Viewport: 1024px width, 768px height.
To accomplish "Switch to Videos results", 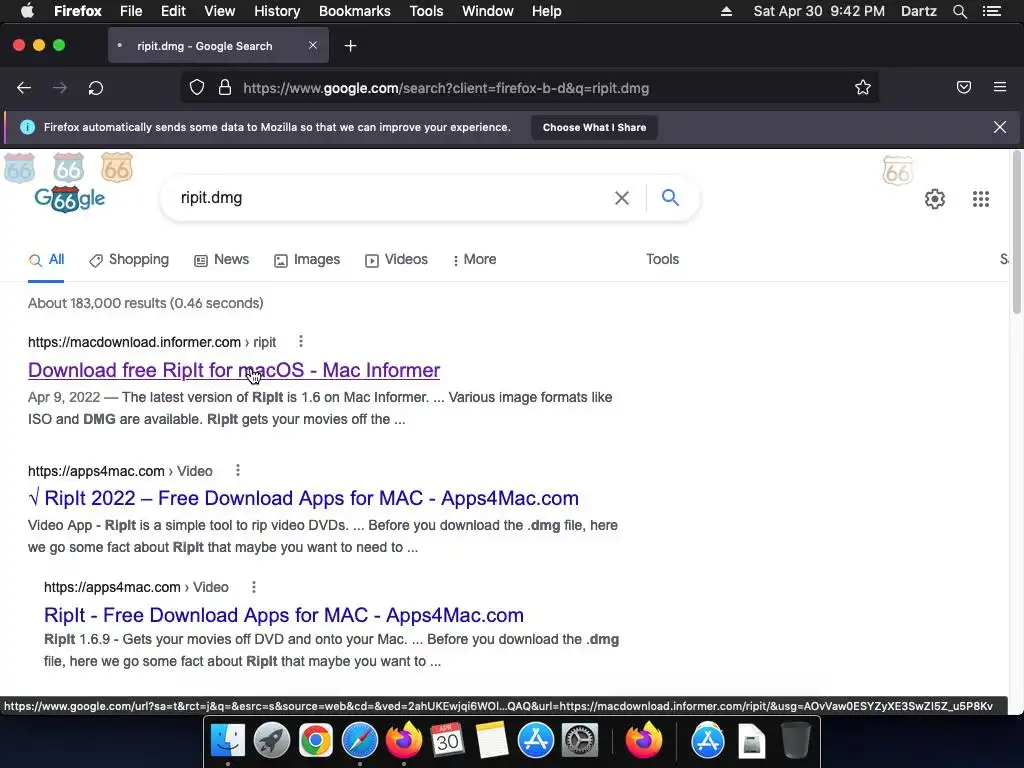I will coord(396,260).
